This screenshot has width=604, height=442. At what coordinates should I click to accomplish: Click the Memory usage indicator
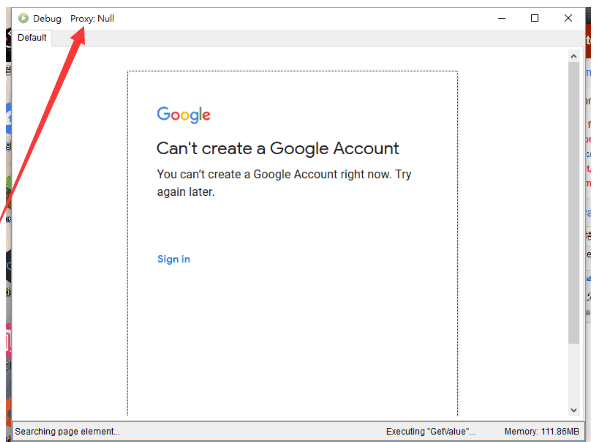click(x=541, y=431)
